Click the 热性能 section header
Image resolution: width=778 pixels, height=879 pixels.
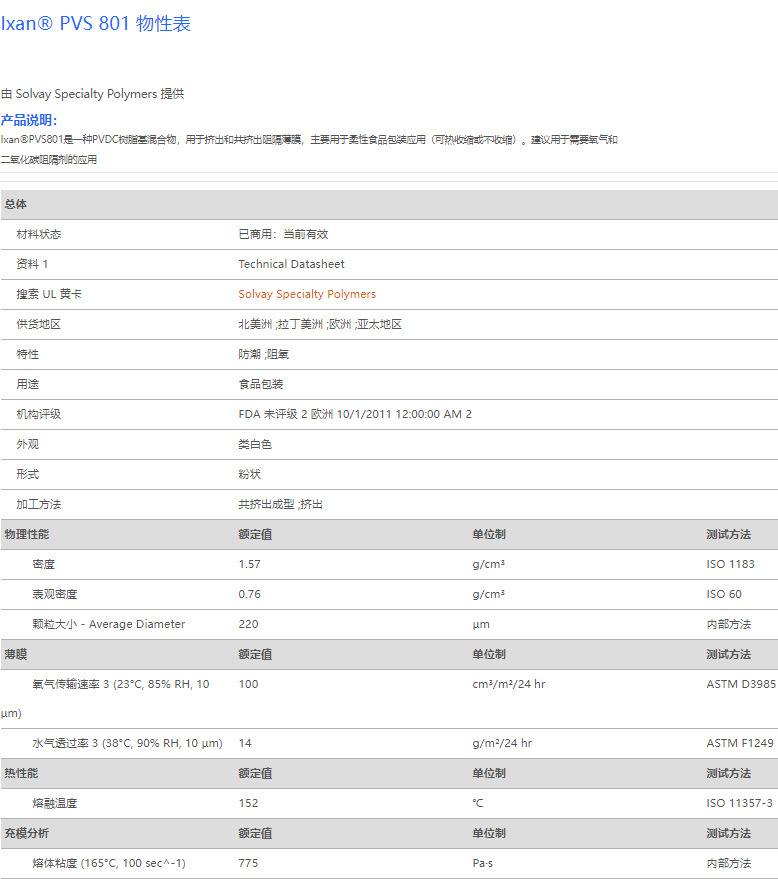pos(21,774)
